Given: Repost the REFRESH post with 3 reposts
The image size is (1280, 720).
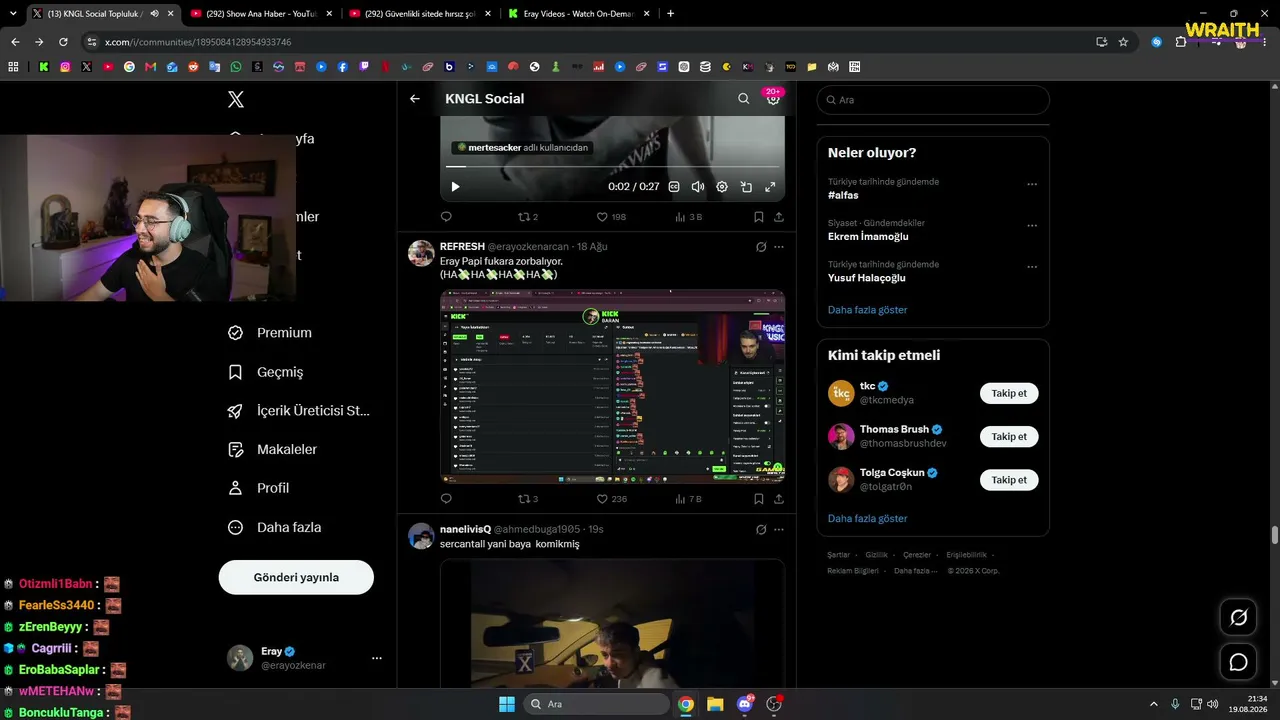Looking at the screenshot, I should tap(527, 499).
